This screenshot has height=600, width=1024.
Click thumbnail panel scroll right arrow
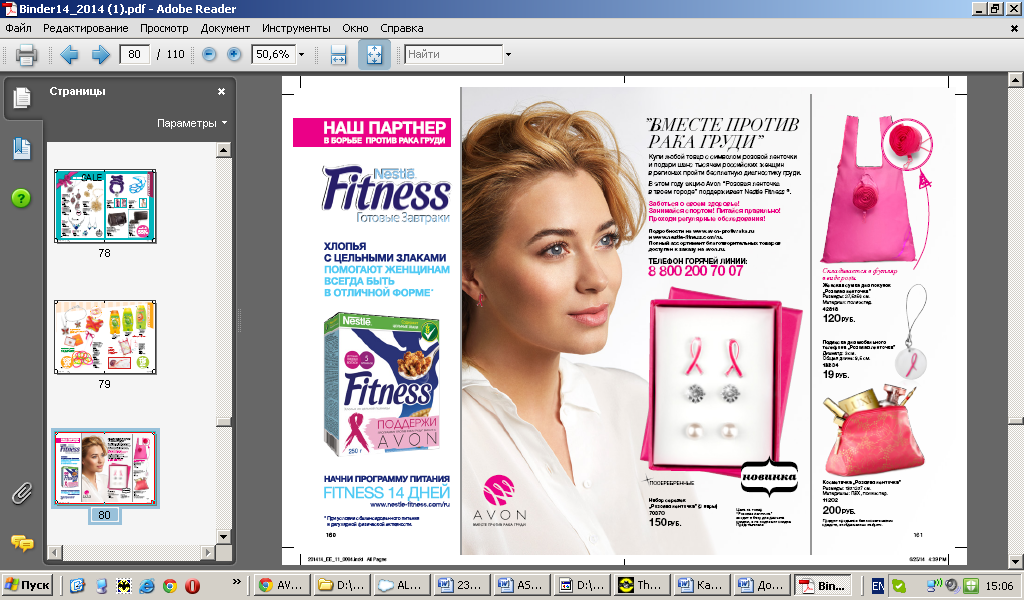208,552
